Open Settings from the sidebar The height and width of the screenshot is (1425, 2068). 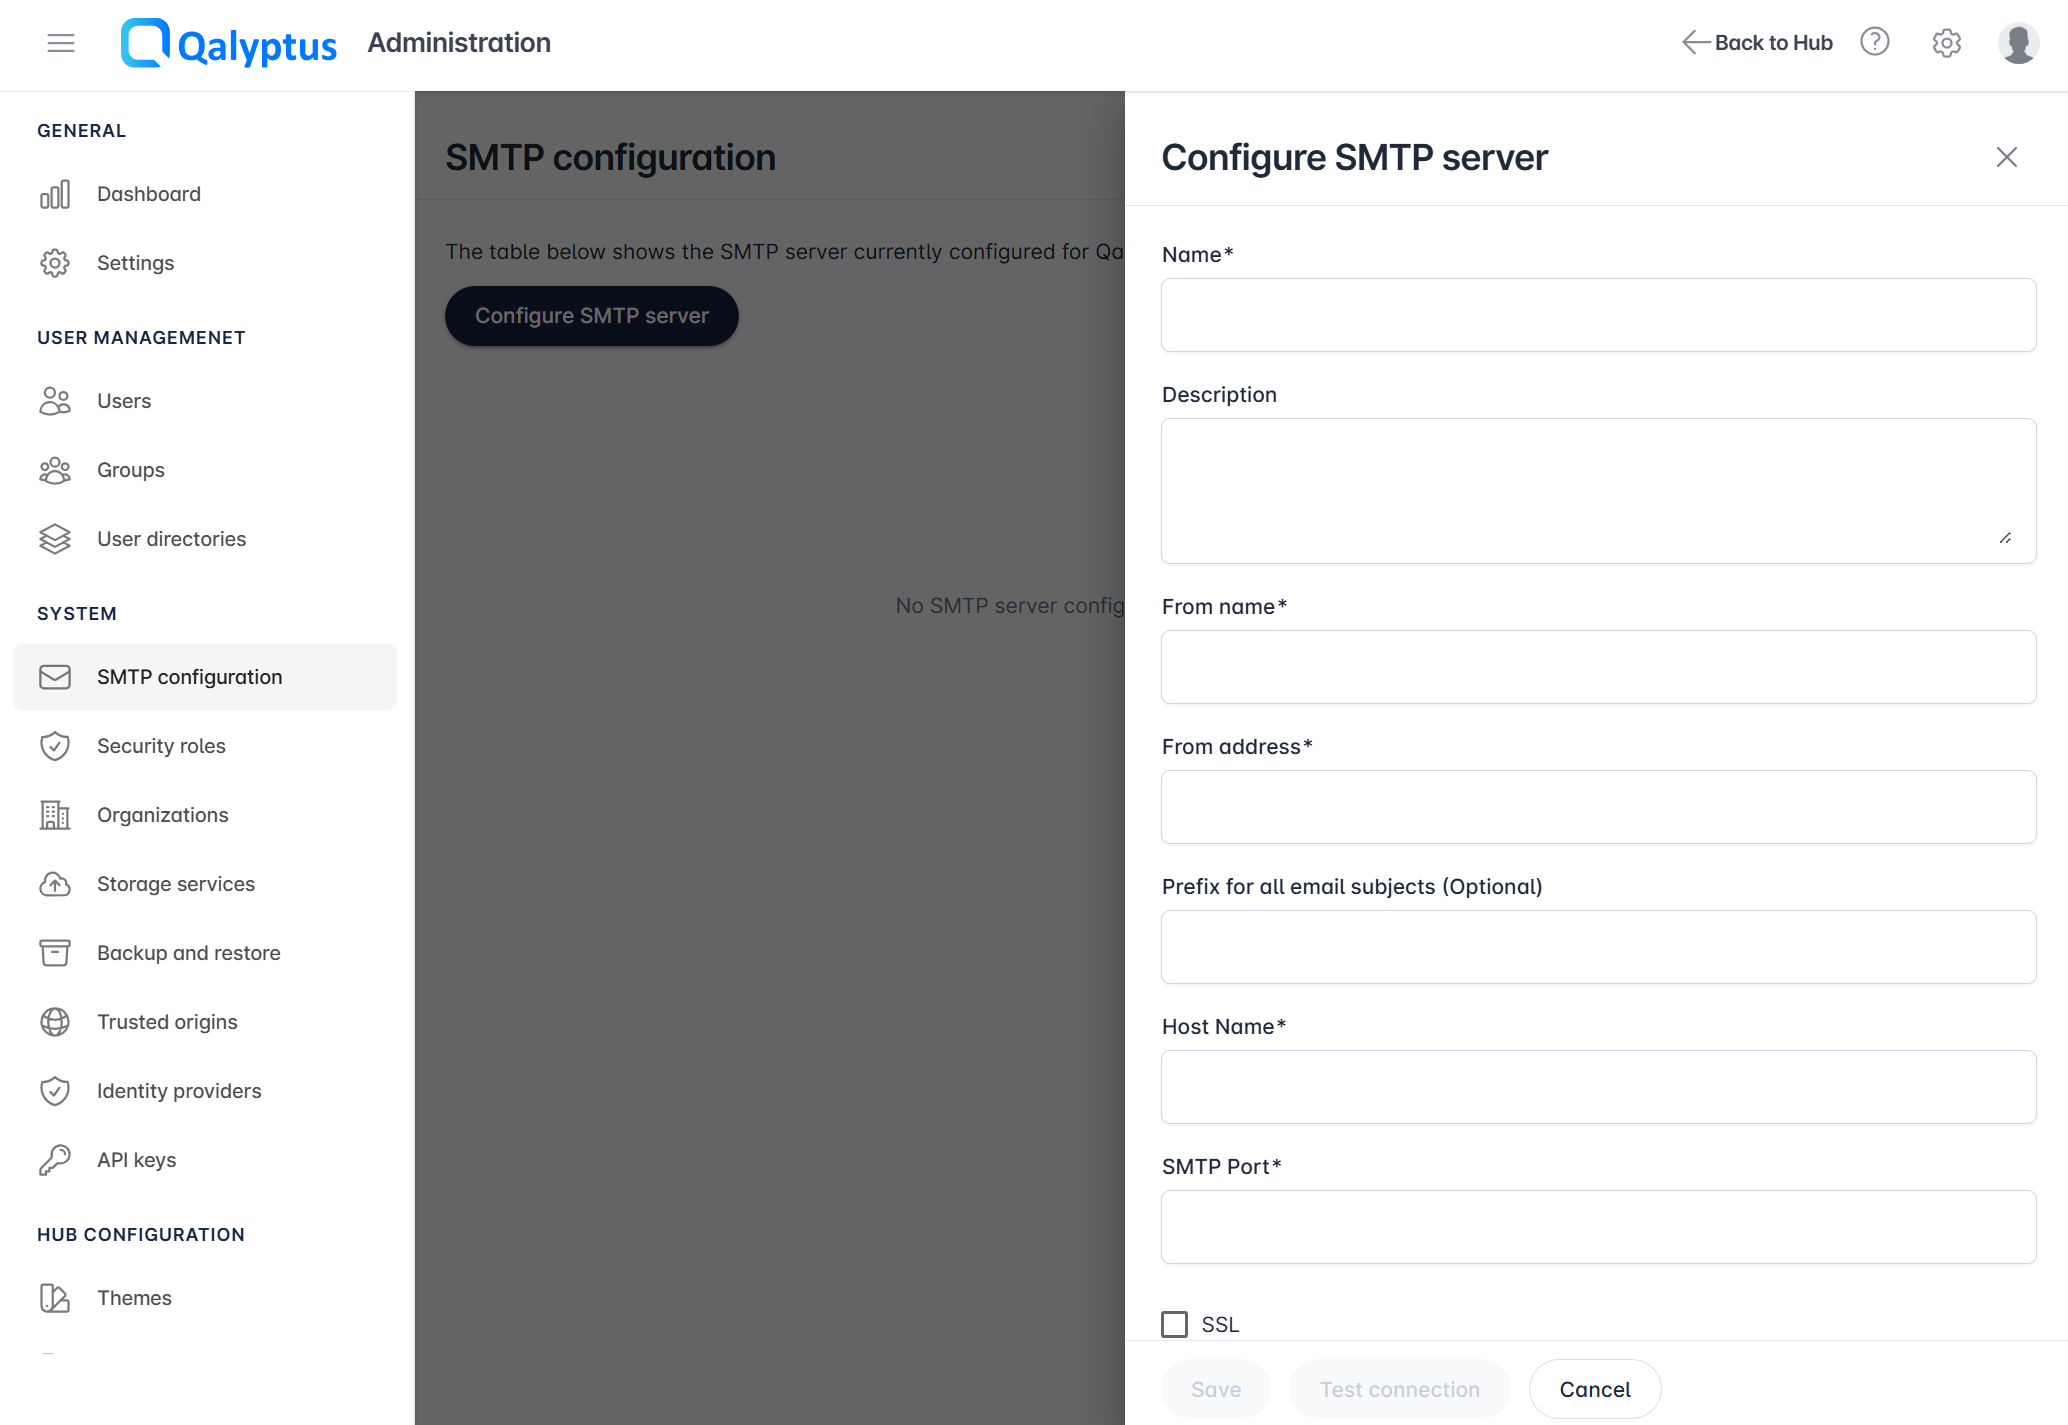(x=136, y=262)
